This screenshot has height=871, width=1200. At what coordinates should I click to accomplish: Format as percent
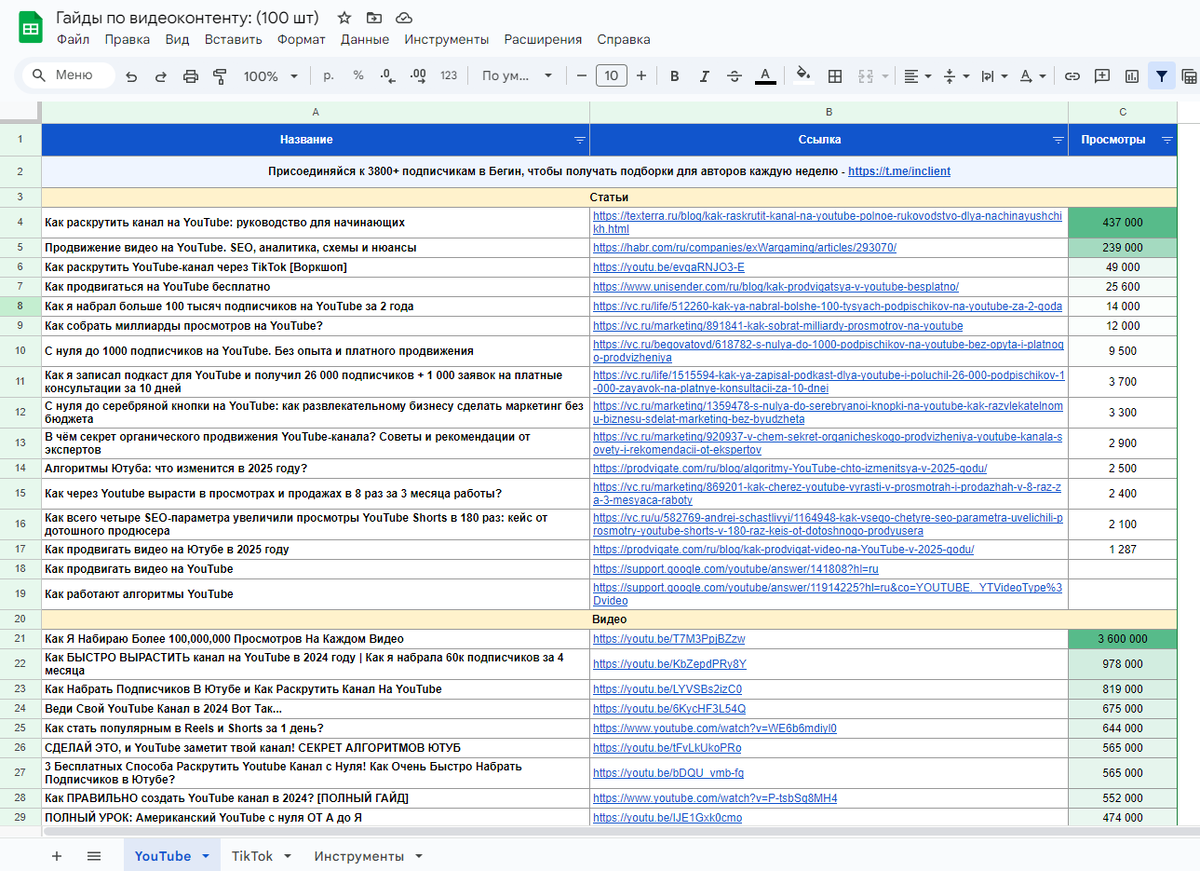tap(358, 76)
